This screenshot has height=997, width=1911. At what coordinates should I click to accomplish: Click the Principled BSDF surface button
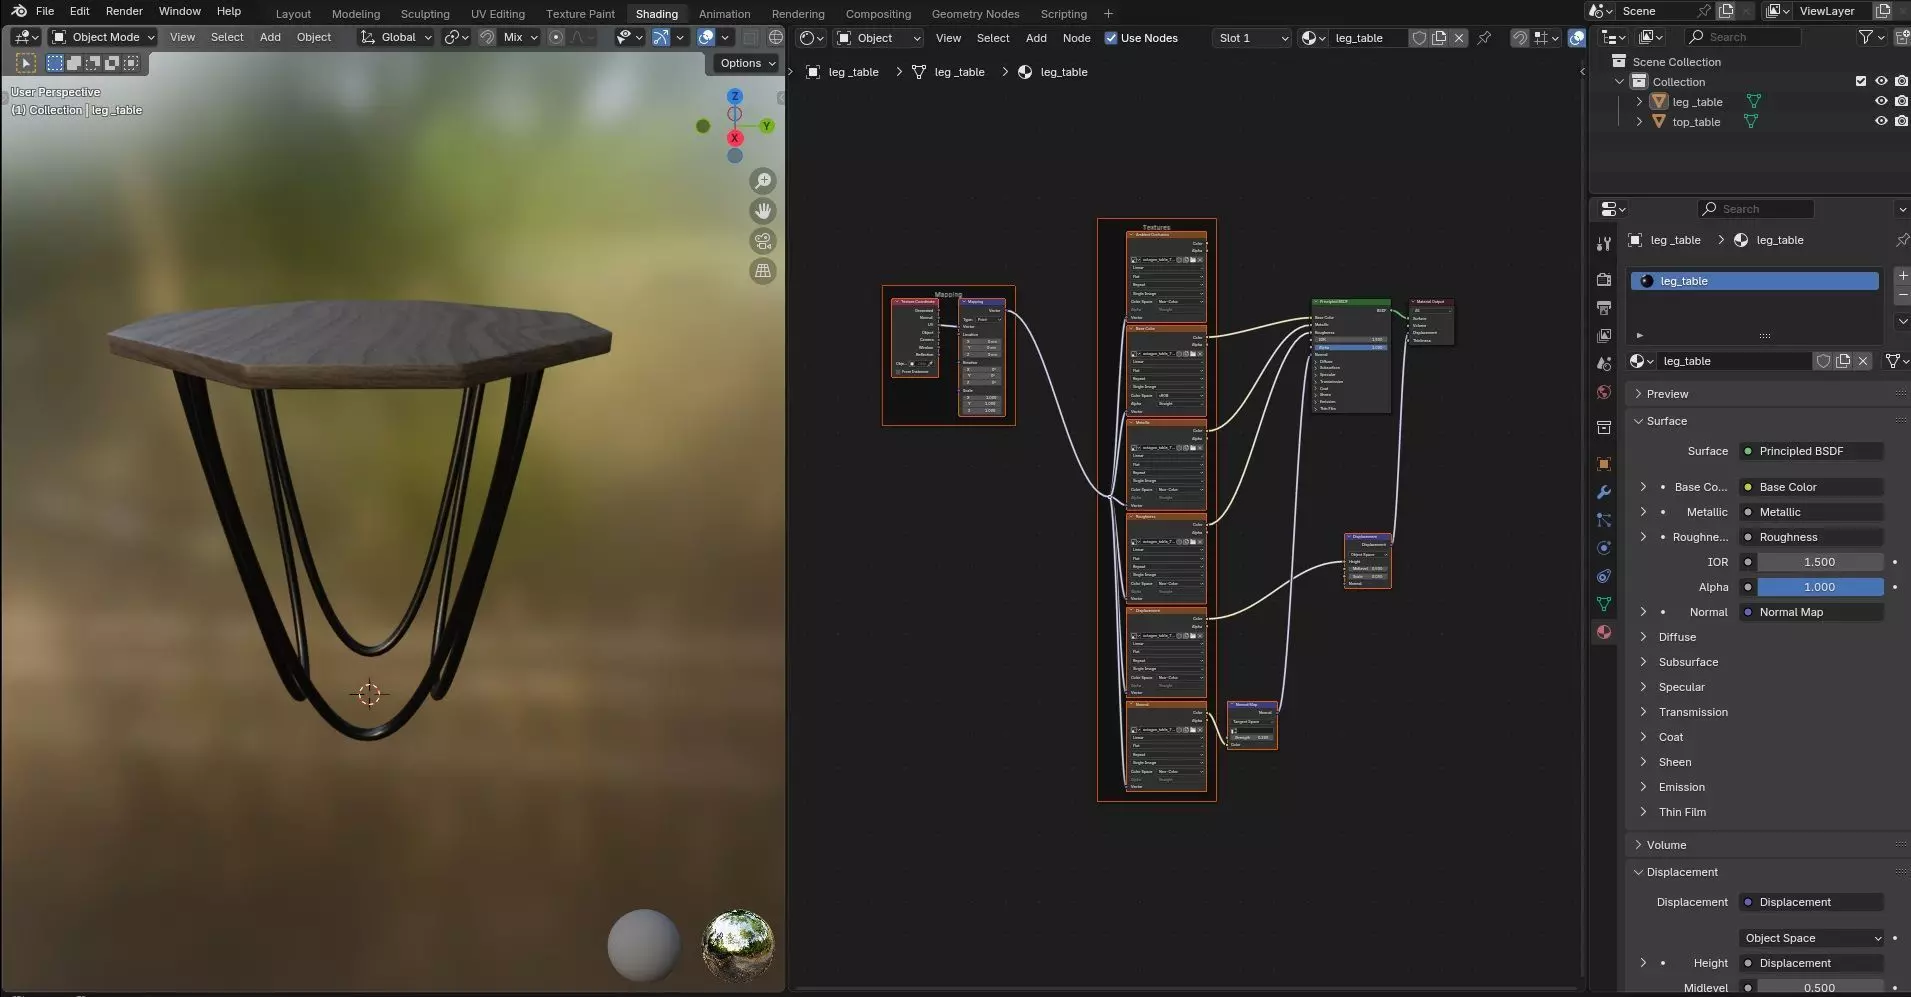pos(1811,451)
